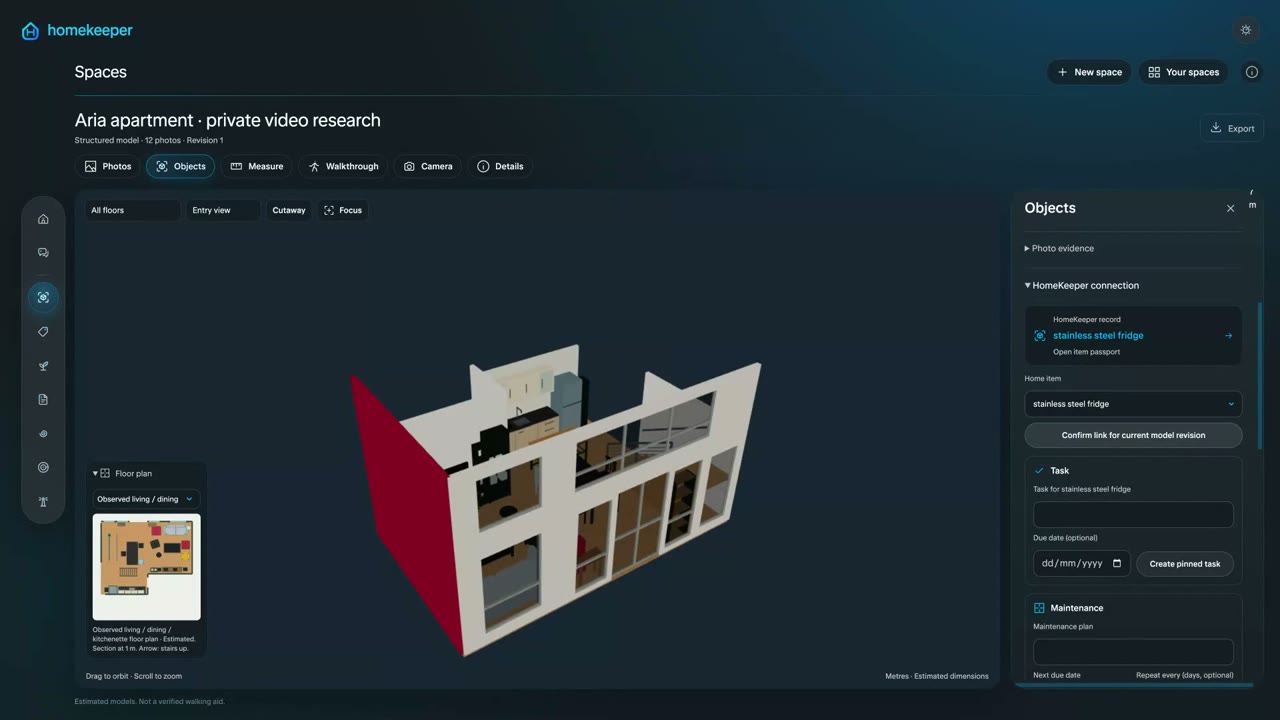This screenshot has width=1280, height=720.
Task: Click the New space button
Action: pos(1090,72)
